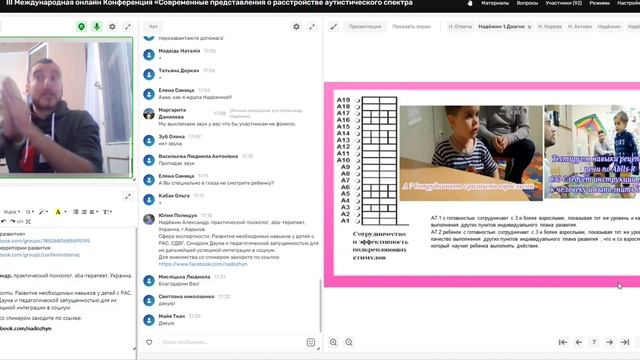Viewport: 640px width, 360px height.
Task: Click the heart reaction icon in chat
Action: [149, 342]
